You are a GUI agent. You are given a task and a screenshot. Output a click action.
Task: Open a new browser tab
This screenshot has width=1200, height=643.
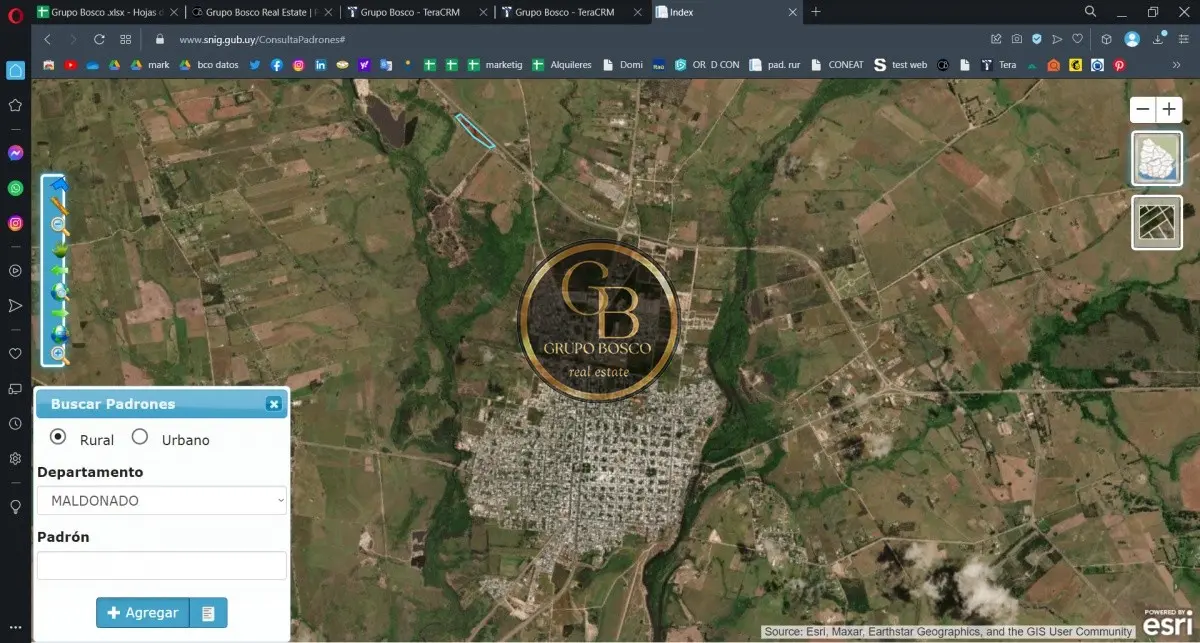(x=816, y=12)
